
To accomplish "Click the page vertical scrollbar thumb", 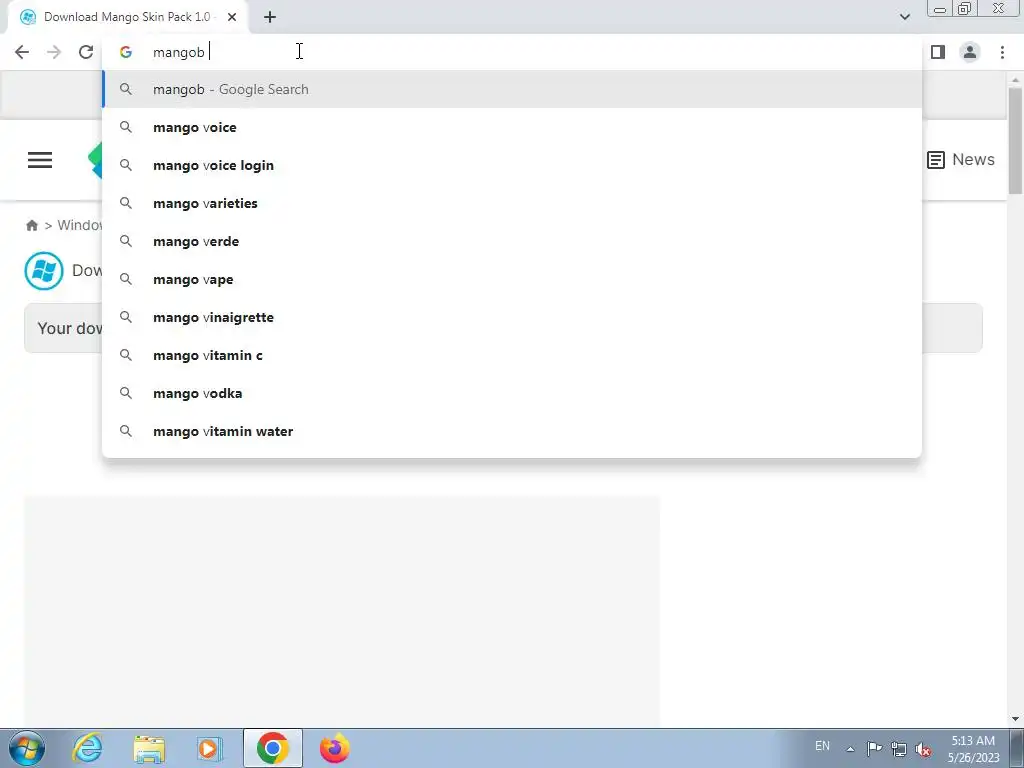I will pos(1015,140).
